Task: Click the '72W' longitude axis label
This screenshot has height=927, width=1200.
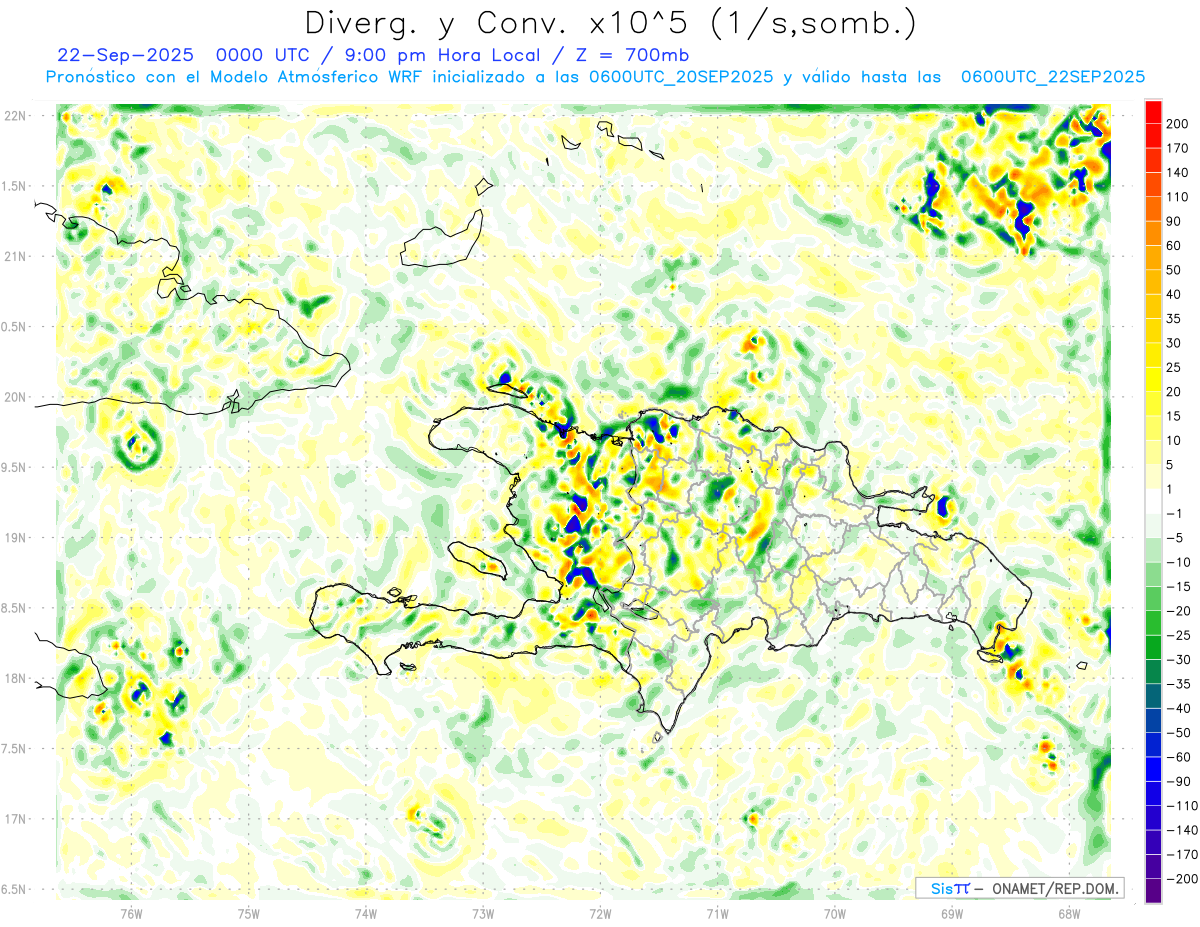Action: pos(600,912)
